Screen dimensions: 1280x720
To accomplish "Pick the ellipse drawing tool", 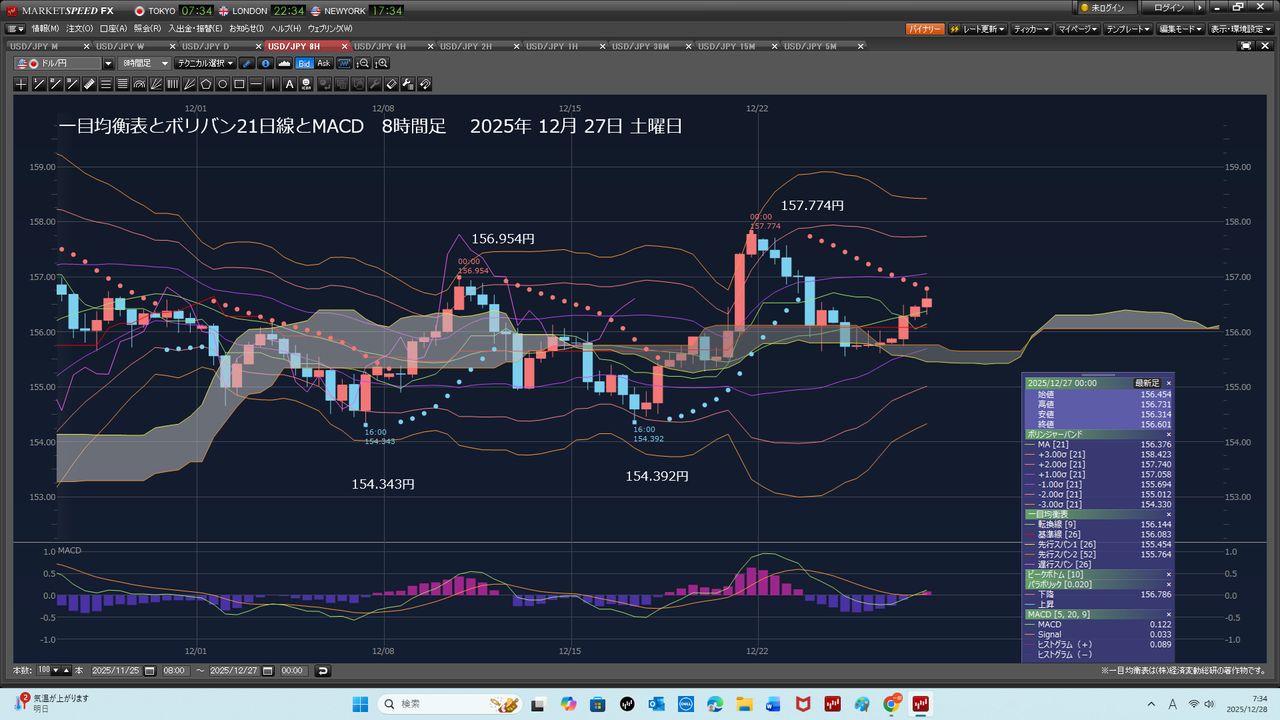I will [x=223, y=84].
